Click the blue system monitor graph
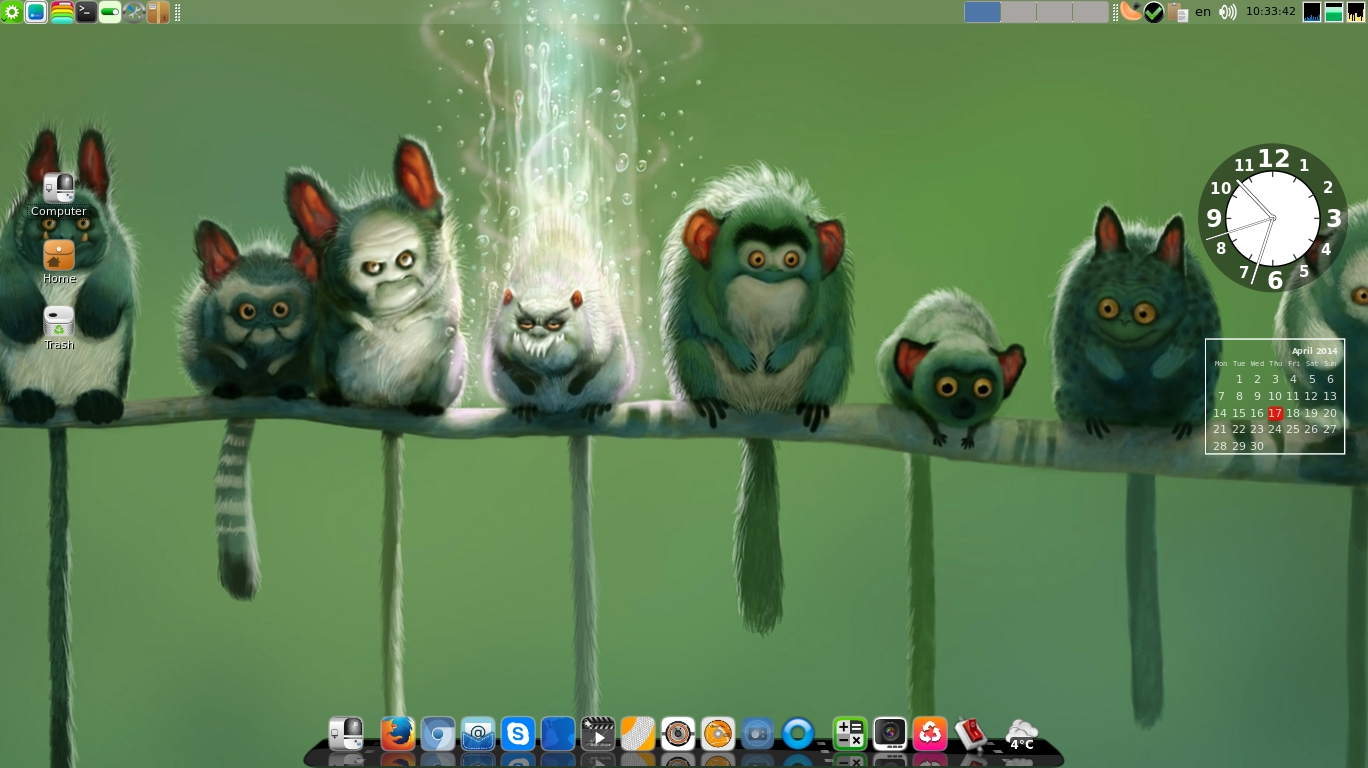 1312,12
